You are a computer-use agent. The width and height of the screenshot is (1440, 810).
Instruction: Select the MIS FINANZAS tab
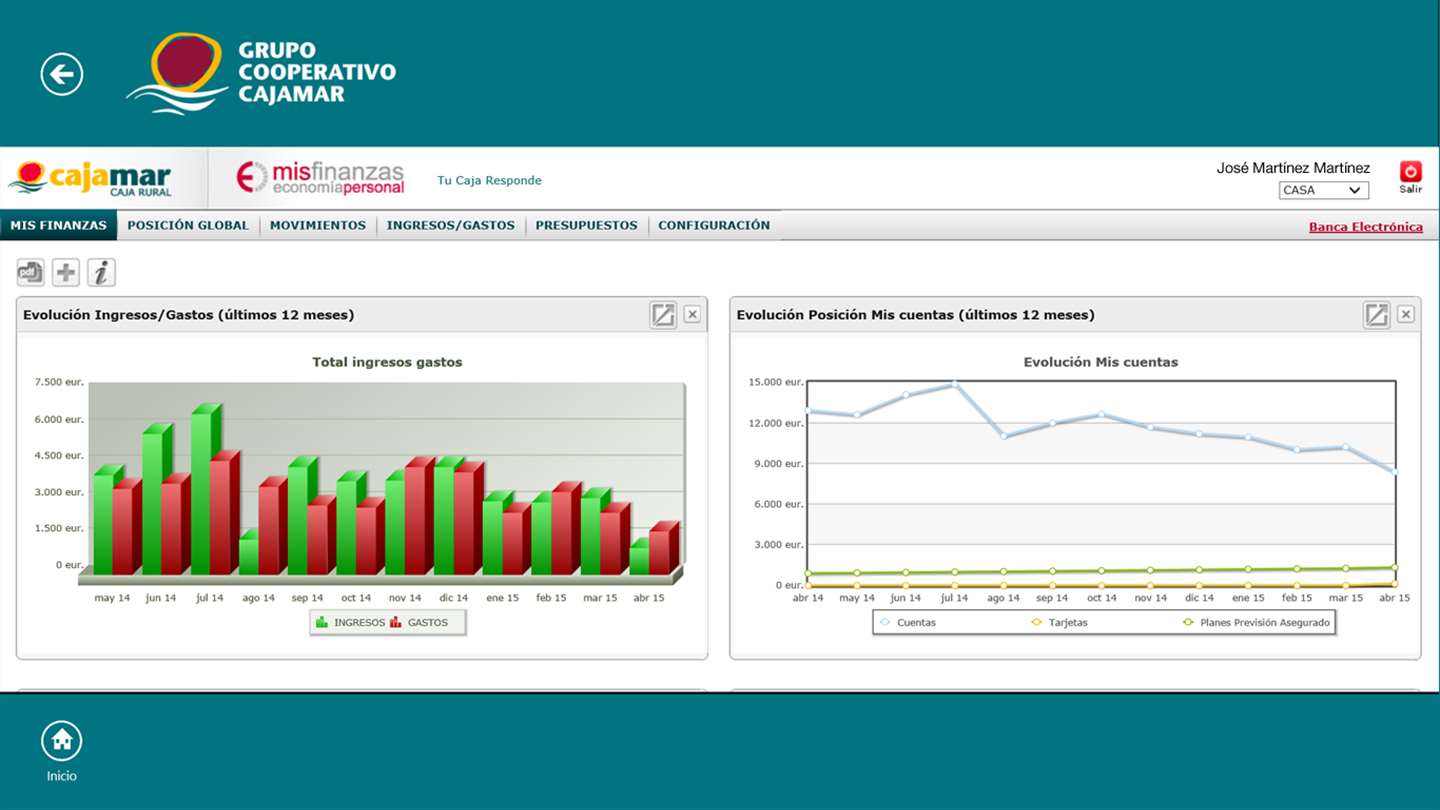click(59, 226)
